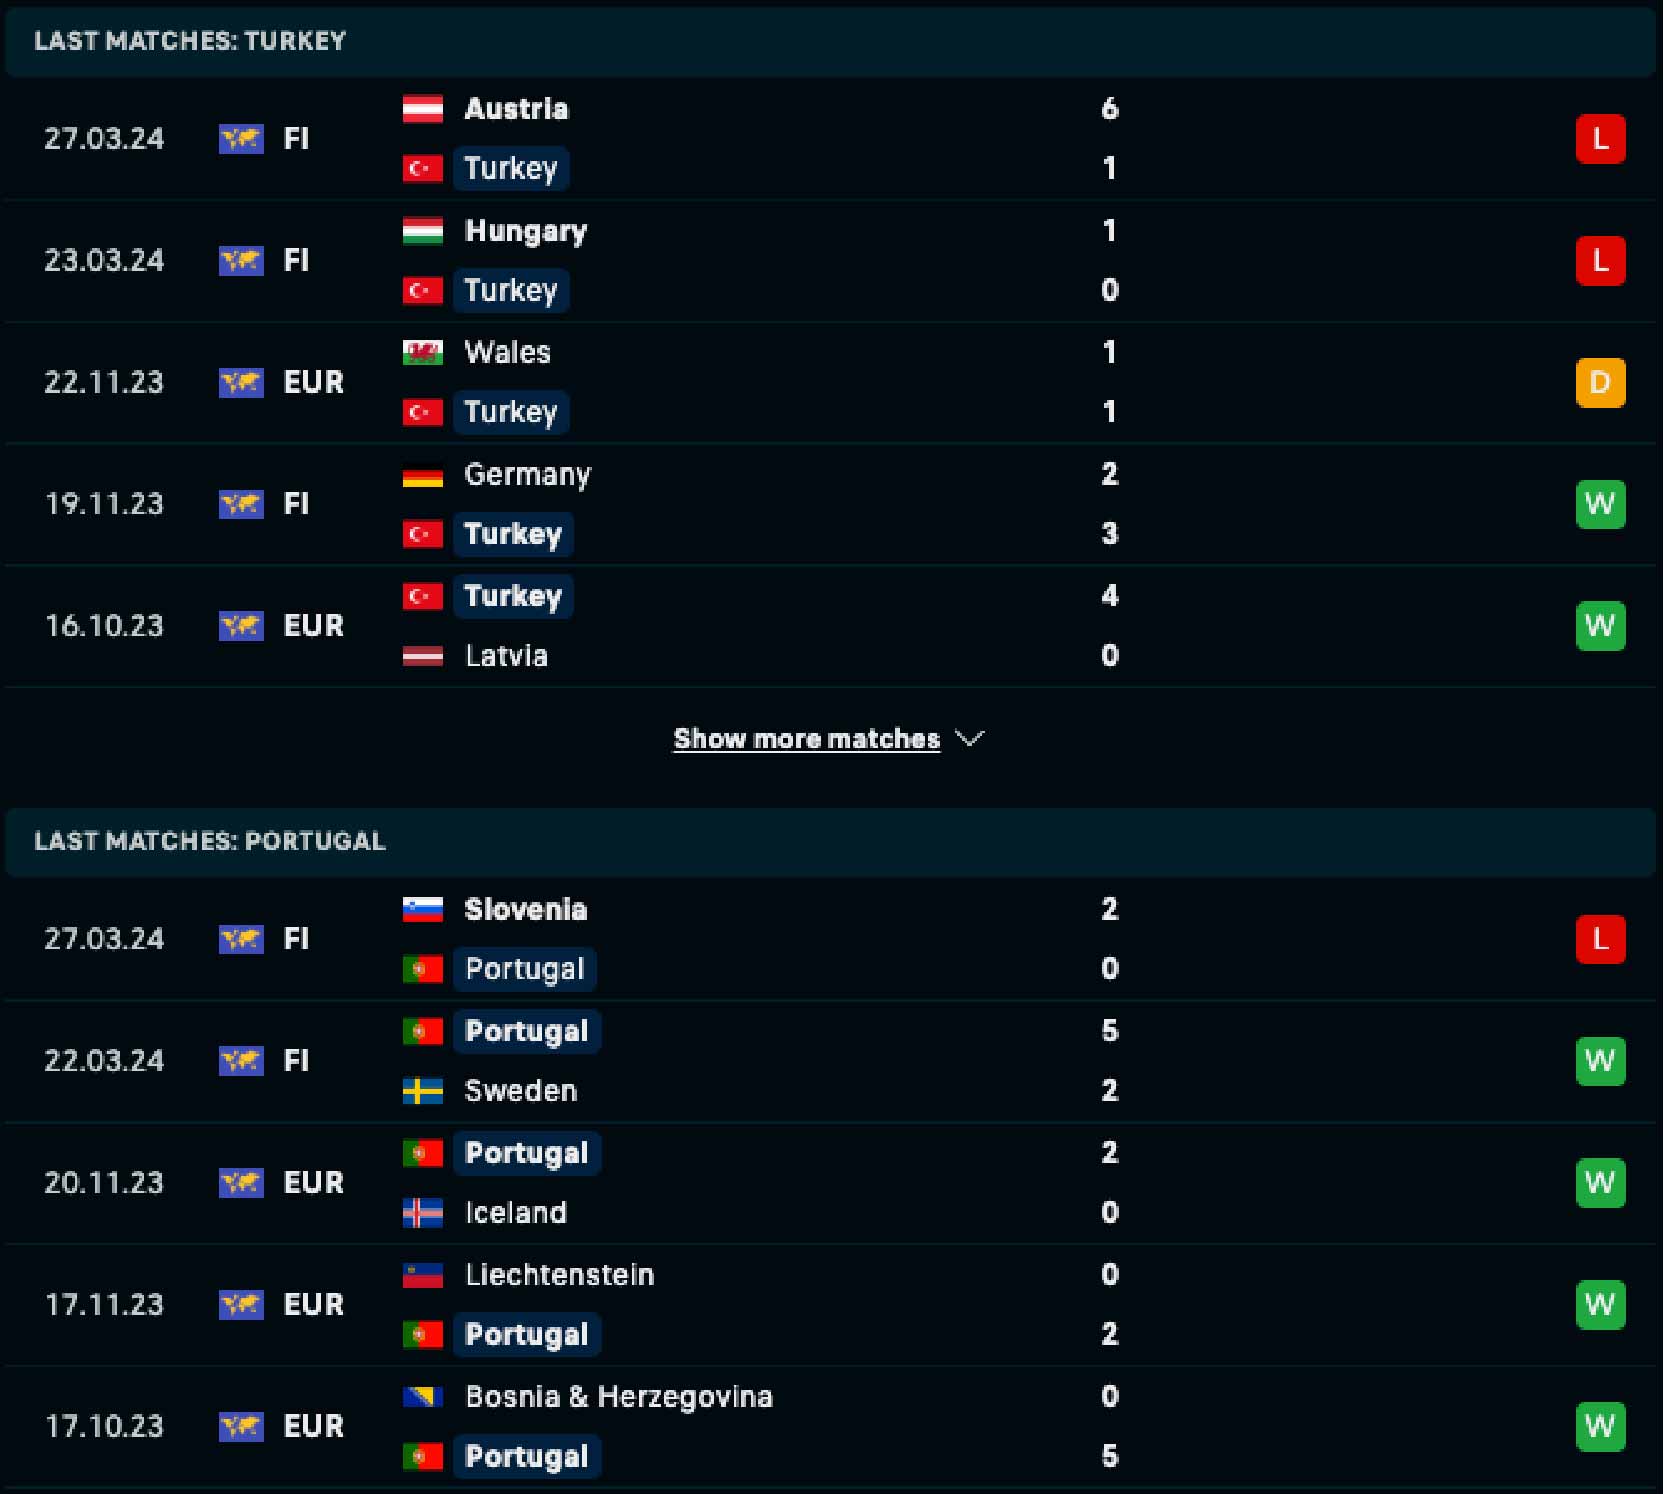Click the Bosnia & Herzegovina flag icon

point(422,1397)
